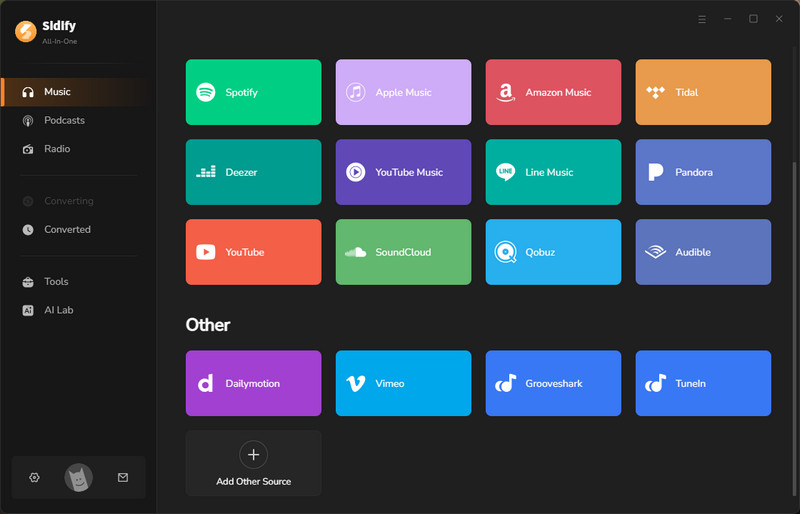
Task: Click the Deezer equalizer icon
Action: (206, 172)
